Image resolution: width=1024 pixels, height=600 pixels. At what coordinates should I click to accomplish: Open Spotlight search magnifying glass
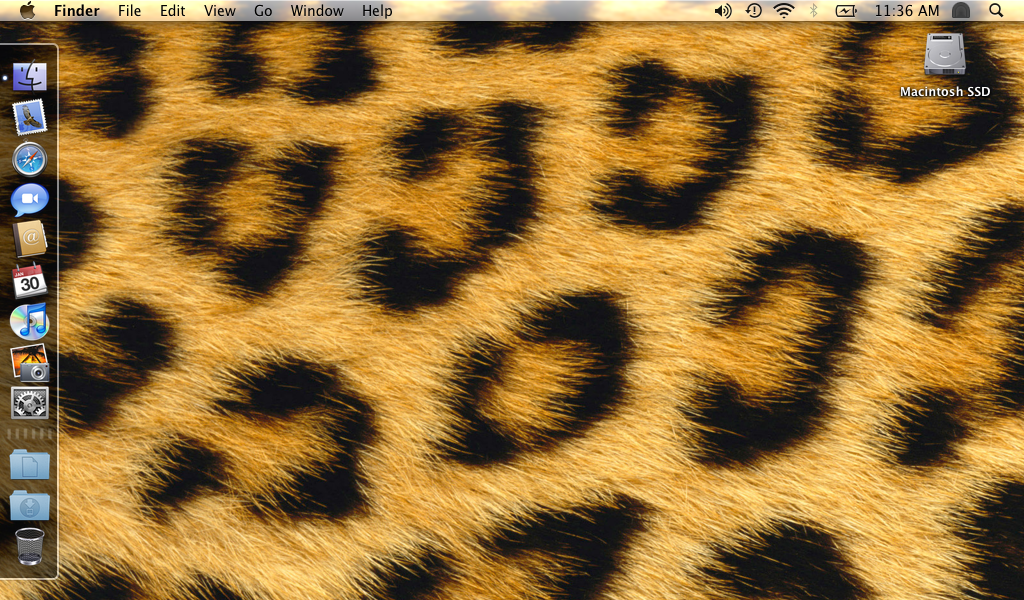[x=996, y=10]
